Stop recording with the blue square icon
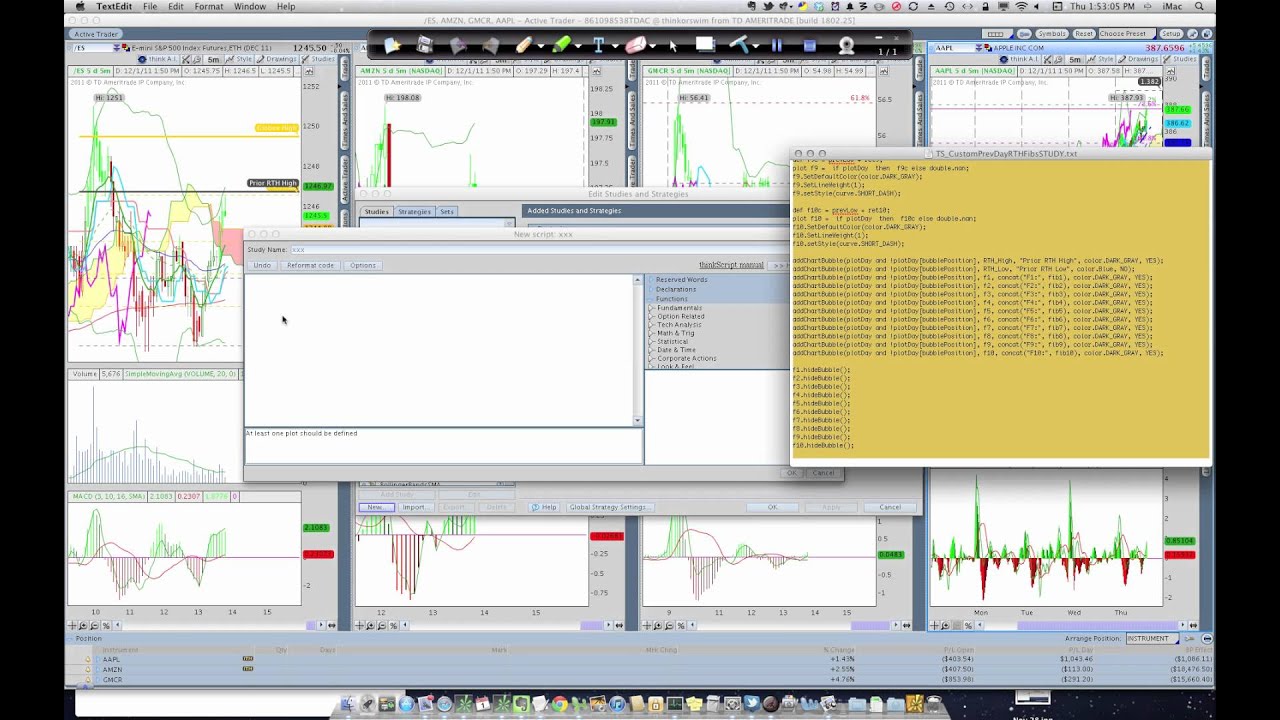Screen dimensions: 1280x720 pyautogui.click(x=810, y=46)
